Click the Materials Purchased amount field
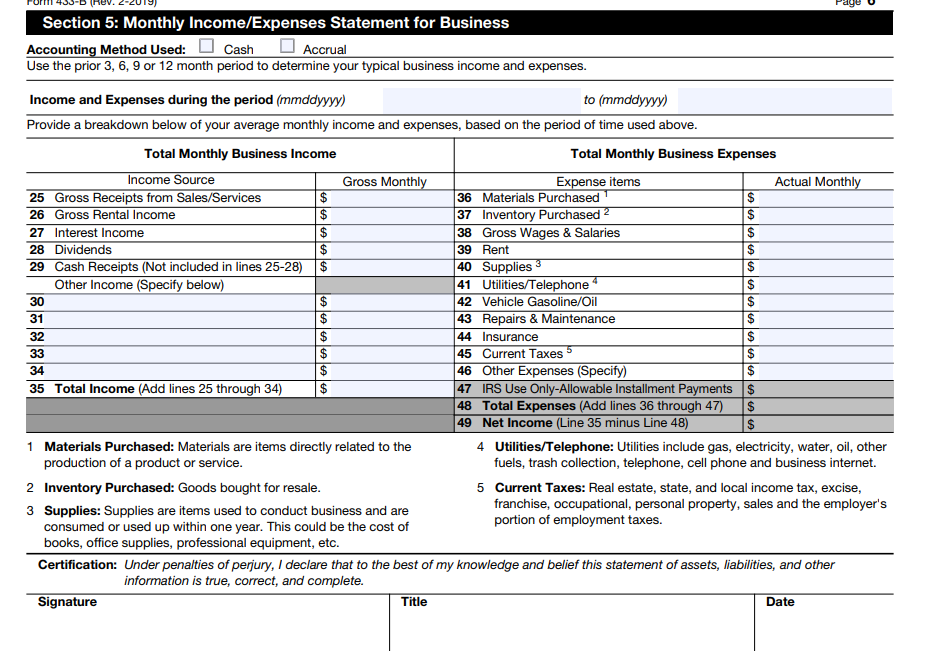The height and width of the screenshot is (651, 933). tap(824, 198)
